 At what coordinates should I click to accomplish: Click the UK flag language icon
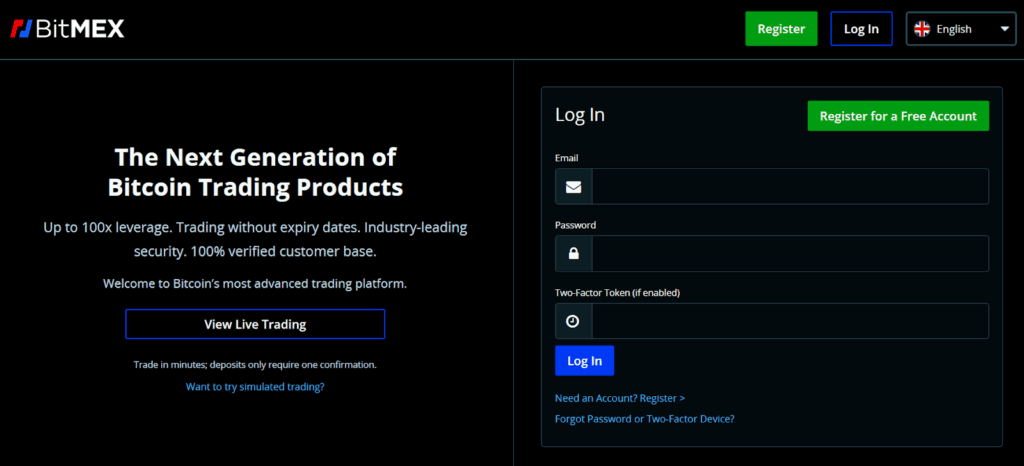tap(921, 29)
